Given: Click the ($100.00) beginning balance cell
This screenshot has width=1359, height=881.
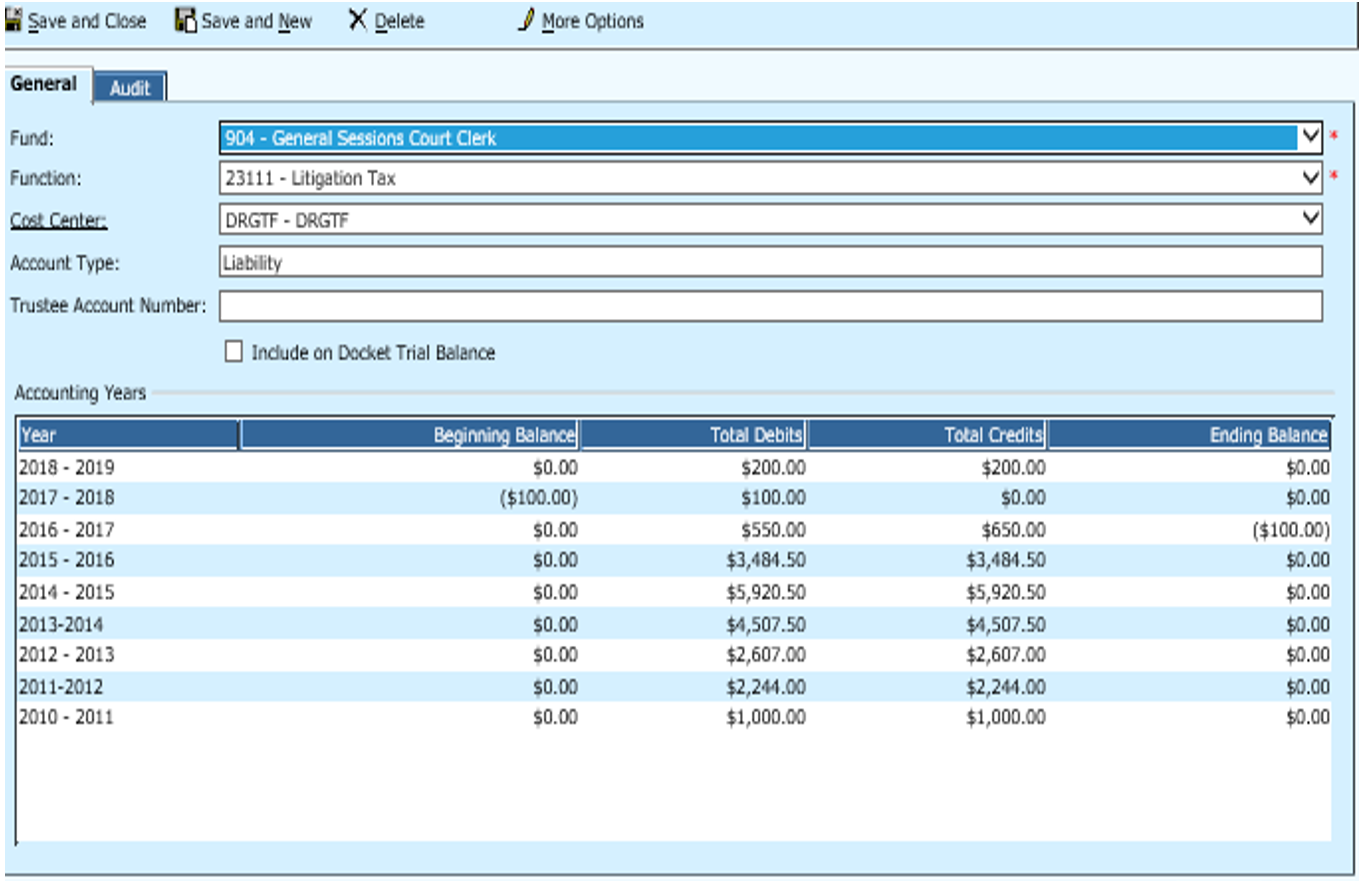Looking at the screenshot, I should click(538, 498).
